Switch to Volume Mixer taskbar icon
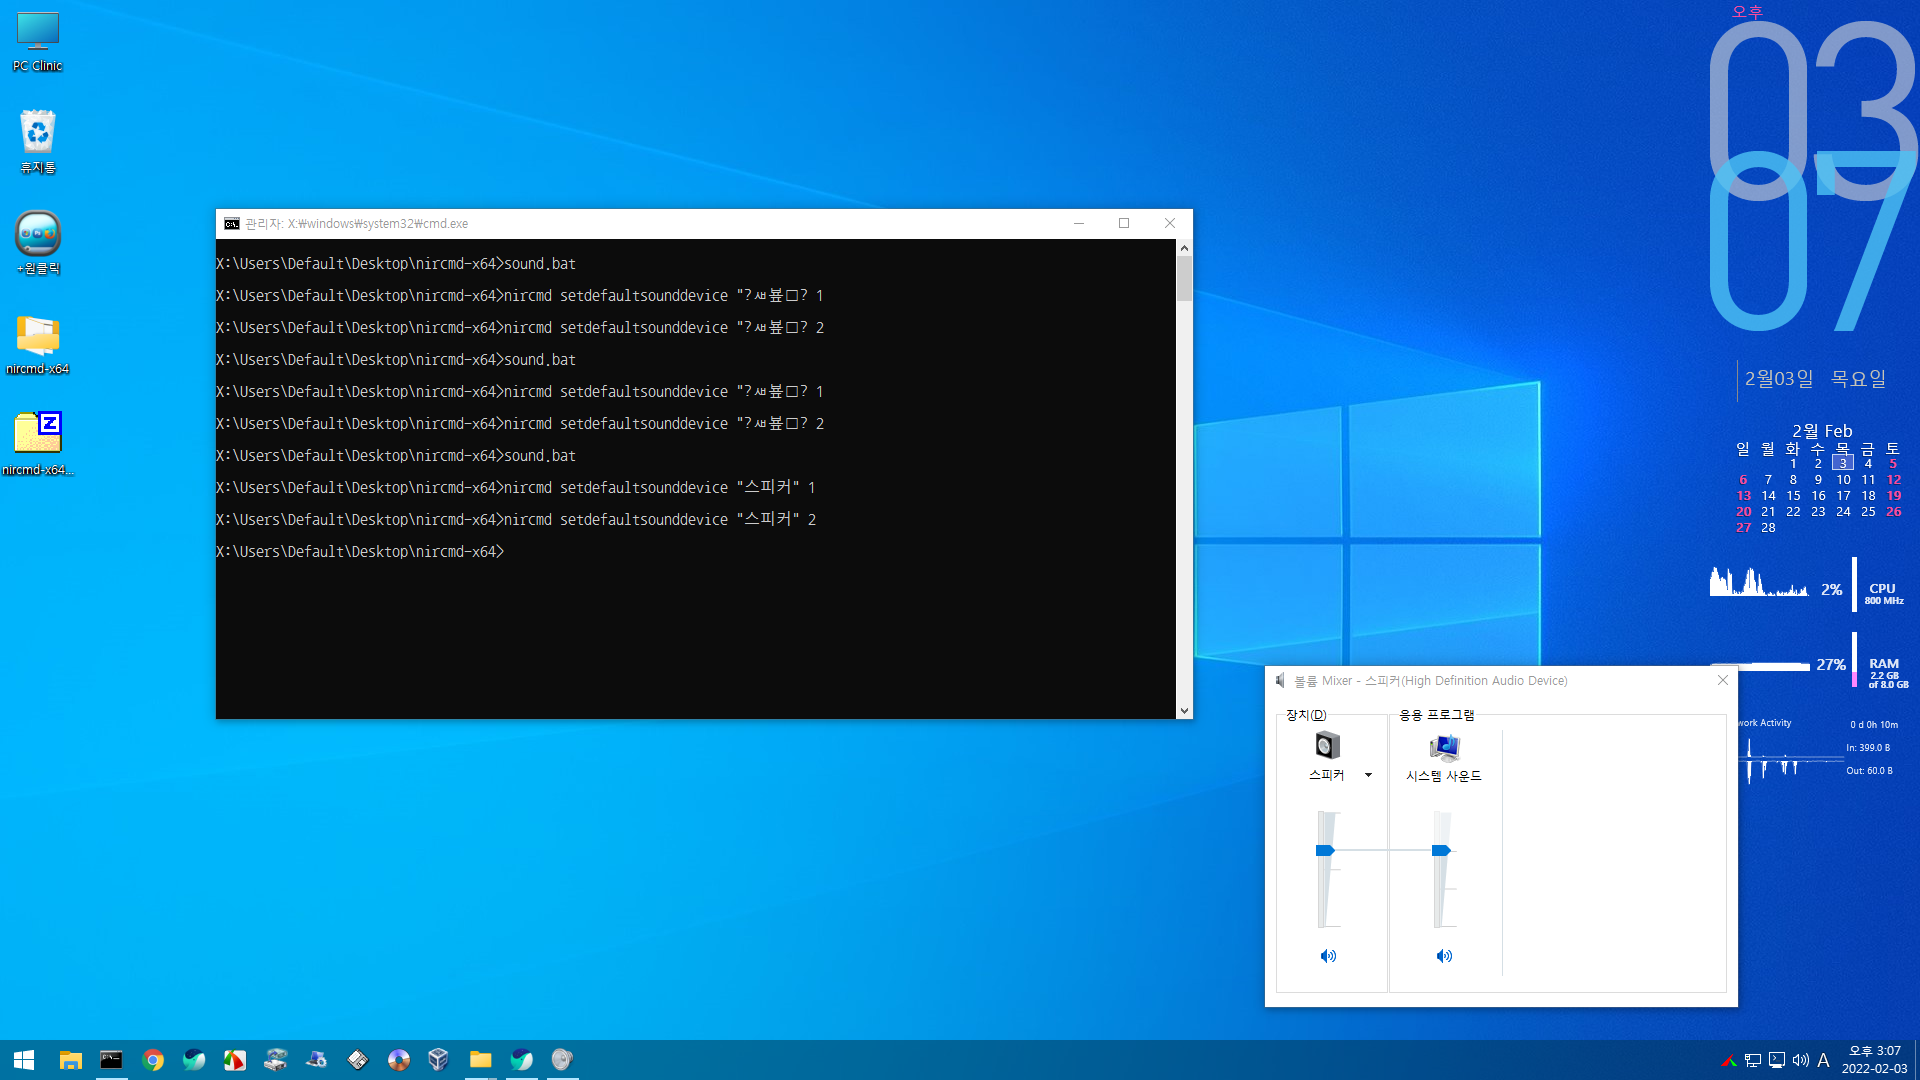Screen dimensions: 1920x1080 point(562,1060)
